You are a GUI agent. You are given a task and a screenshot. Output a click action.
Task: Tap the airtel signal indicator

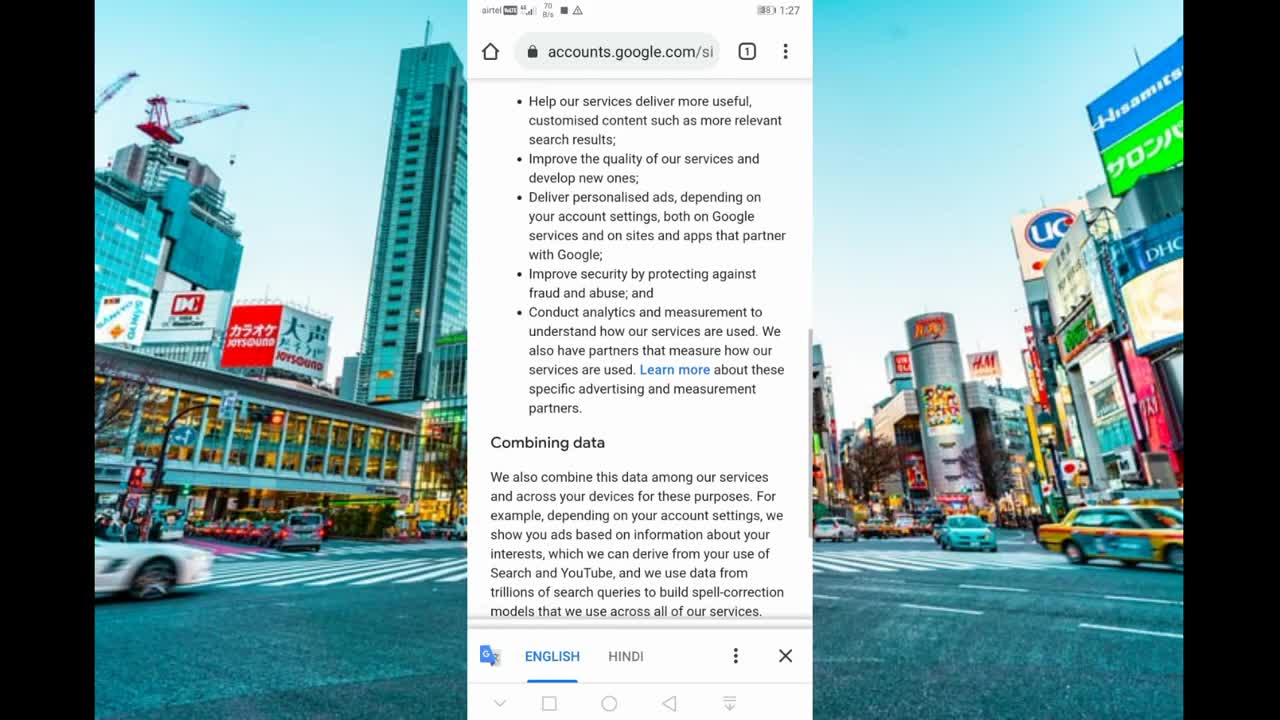click(509, 10)
